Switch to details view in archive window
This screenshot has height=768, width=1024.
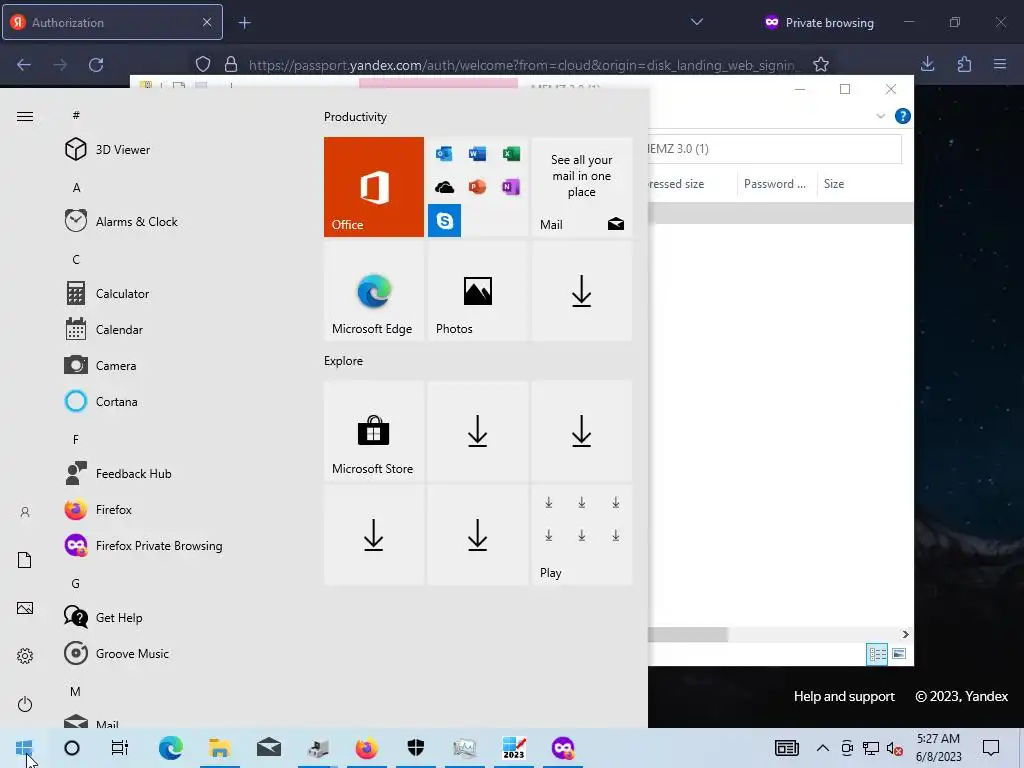click(876, 654)
